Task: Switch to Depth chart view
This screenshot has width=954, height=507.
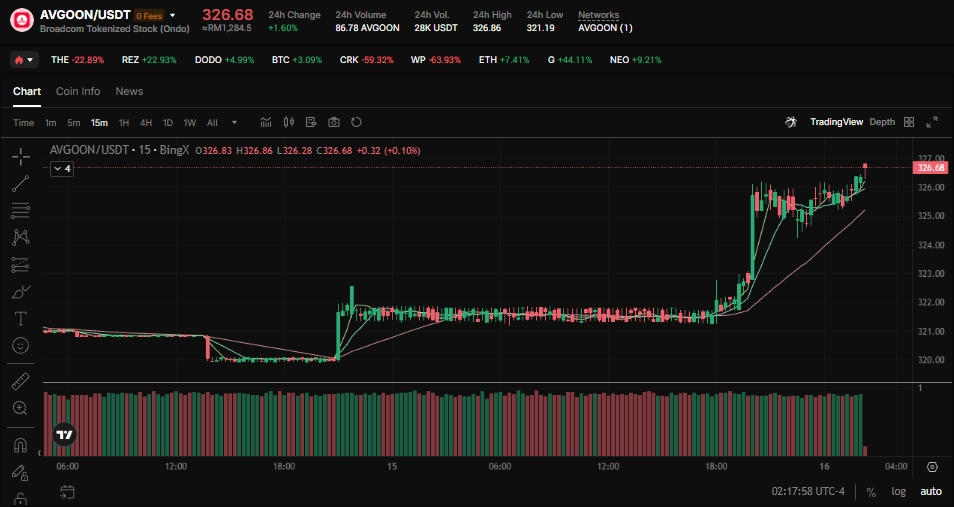Action: 882,122
